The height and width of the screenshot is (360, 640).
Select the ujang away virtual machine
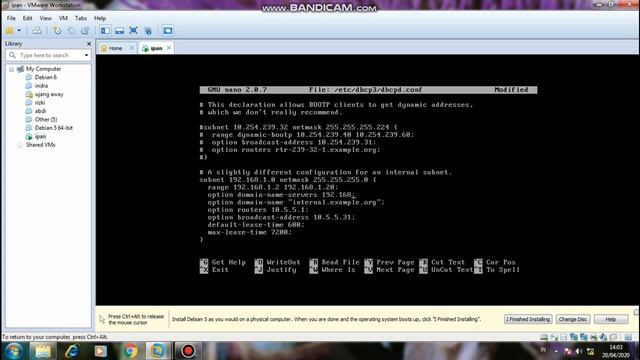coord(49,94)
